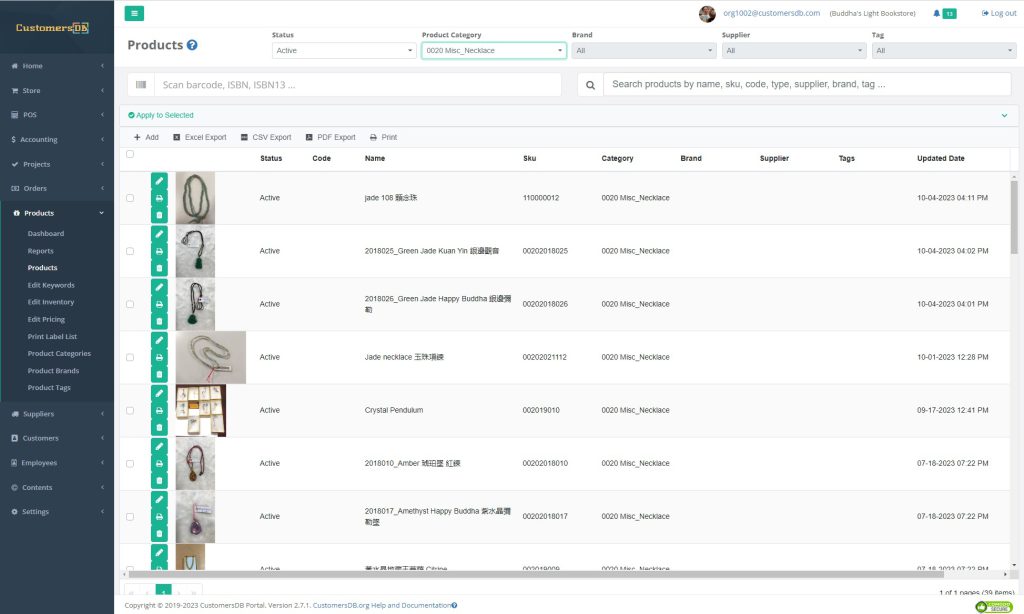The image size is (1024, 614).
Task: Select the Crystal Pendulum row checkbox
Action: (x=130, y=410)
